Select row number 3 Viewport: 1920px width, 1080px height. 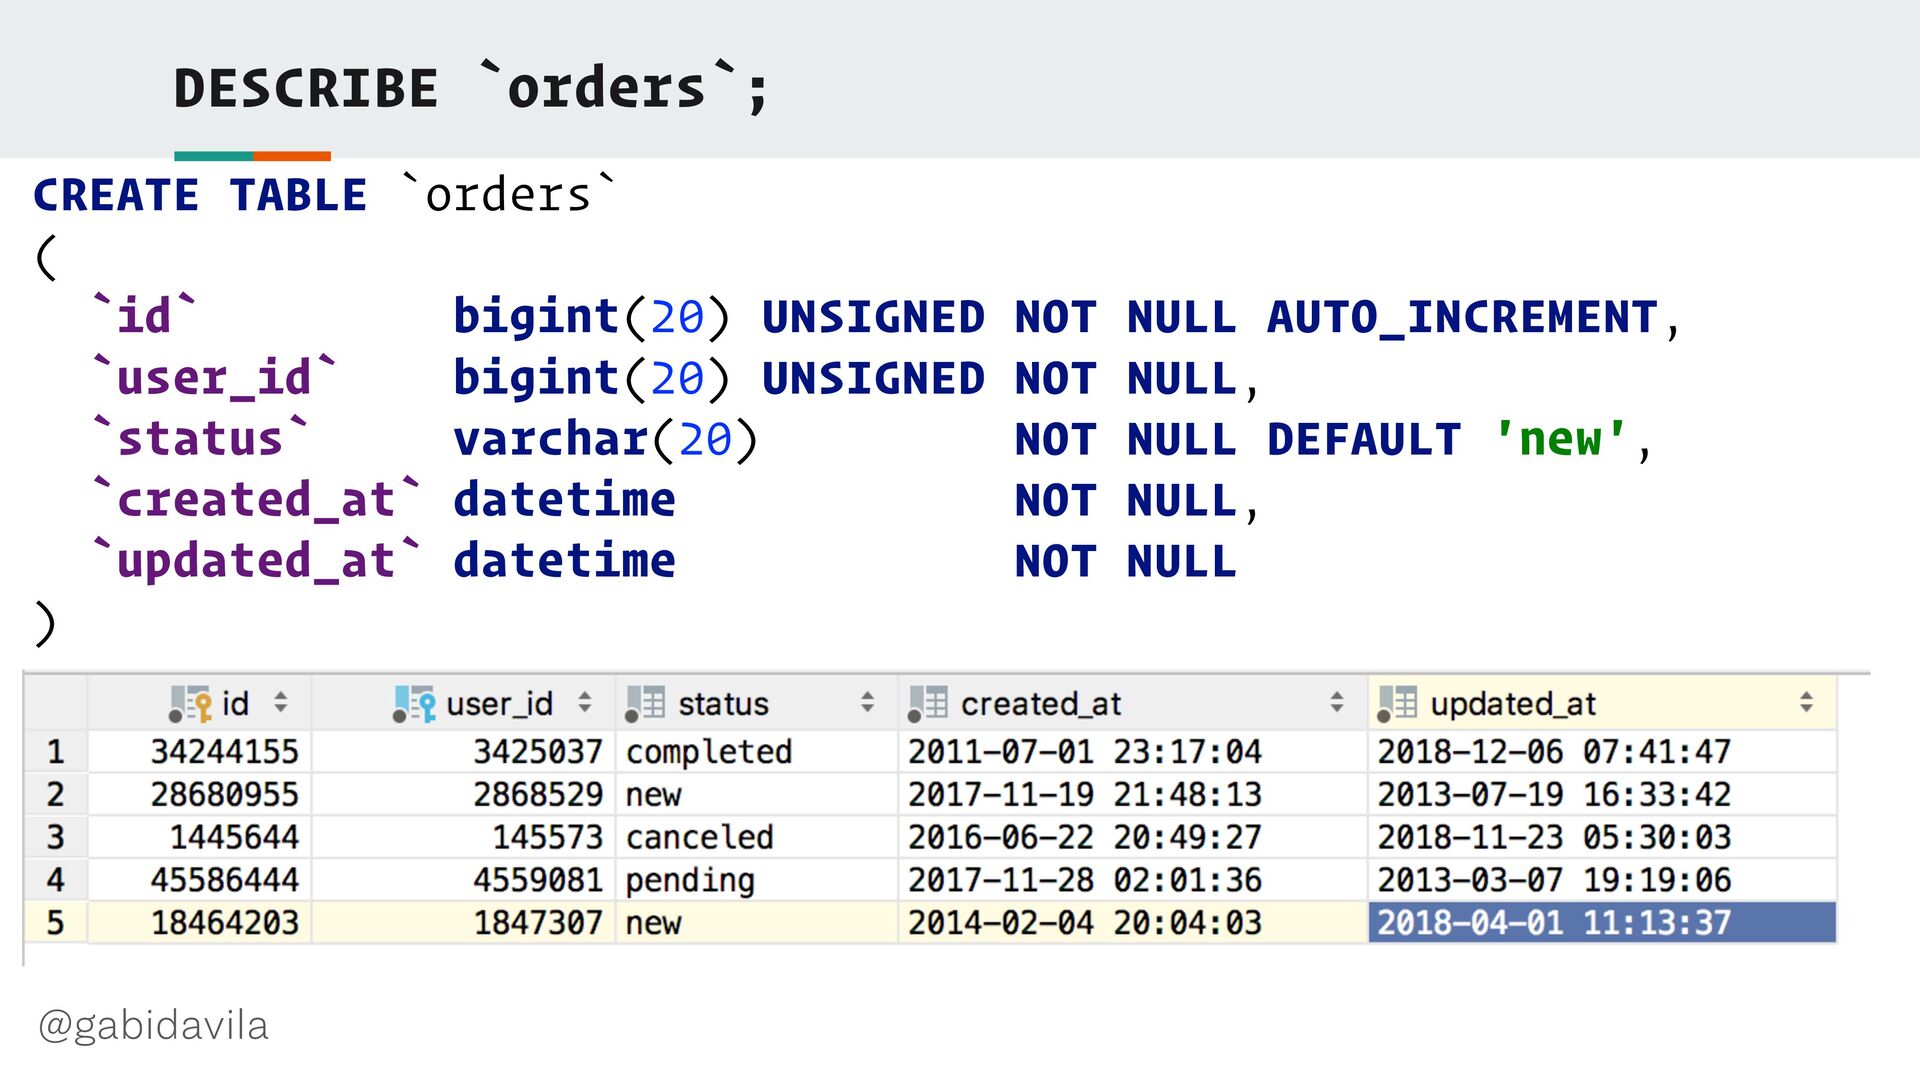55,837
